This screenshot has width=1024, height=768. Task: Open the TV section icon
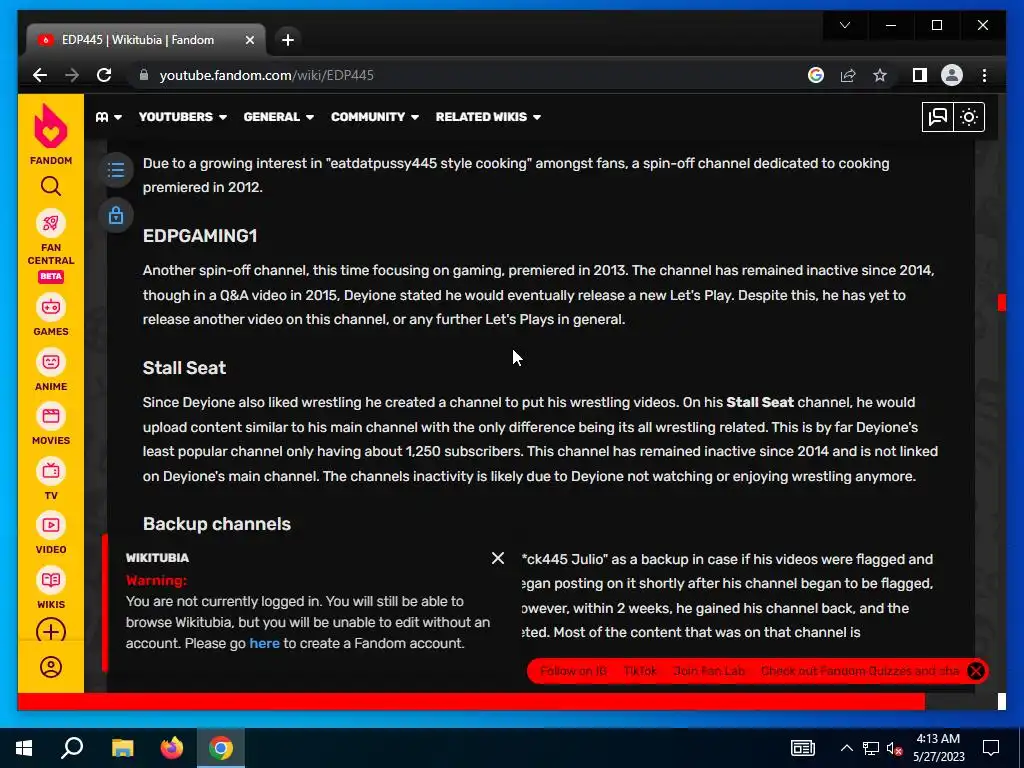(50, 471)
